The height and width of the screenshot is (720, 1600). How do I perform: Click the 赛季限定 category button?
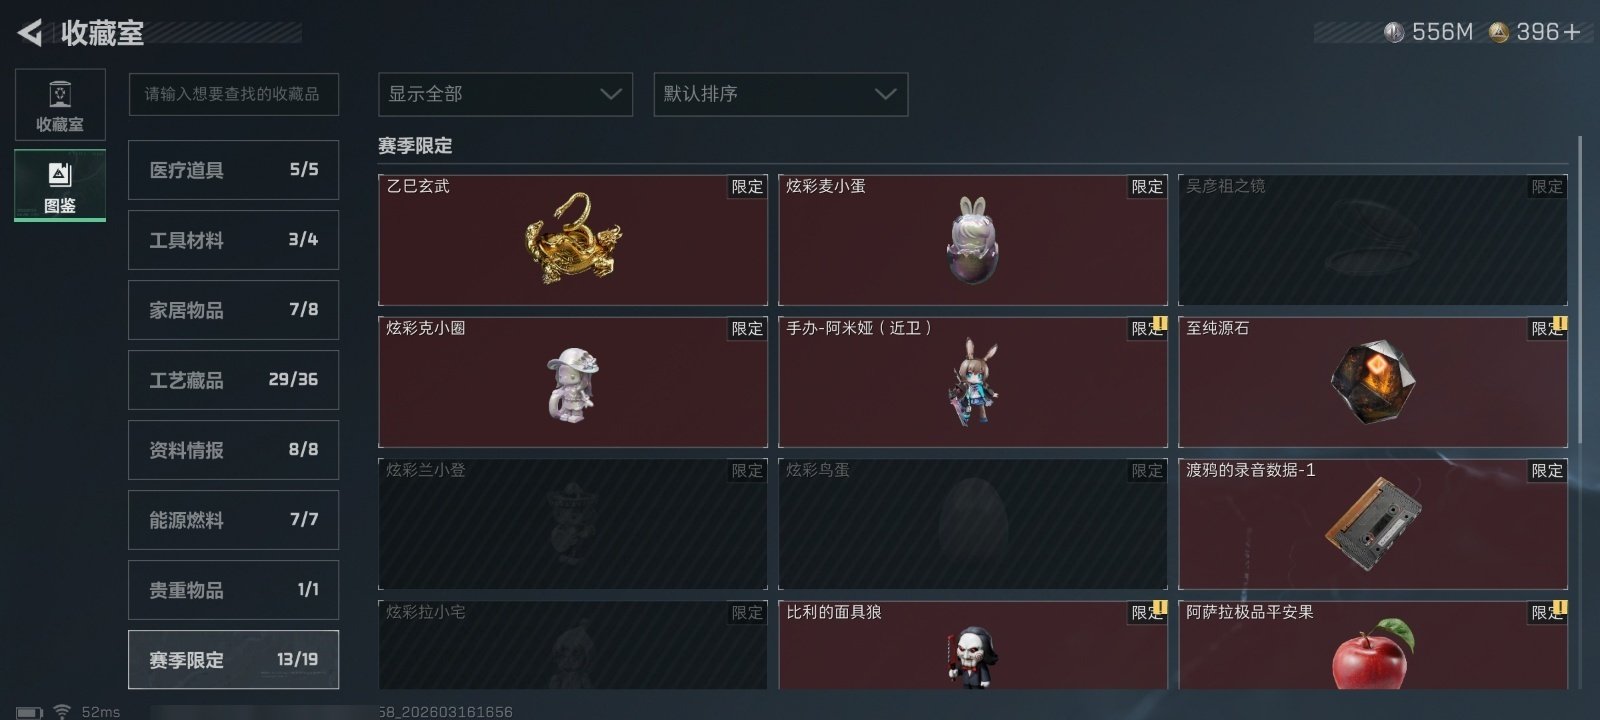[233, 660]
